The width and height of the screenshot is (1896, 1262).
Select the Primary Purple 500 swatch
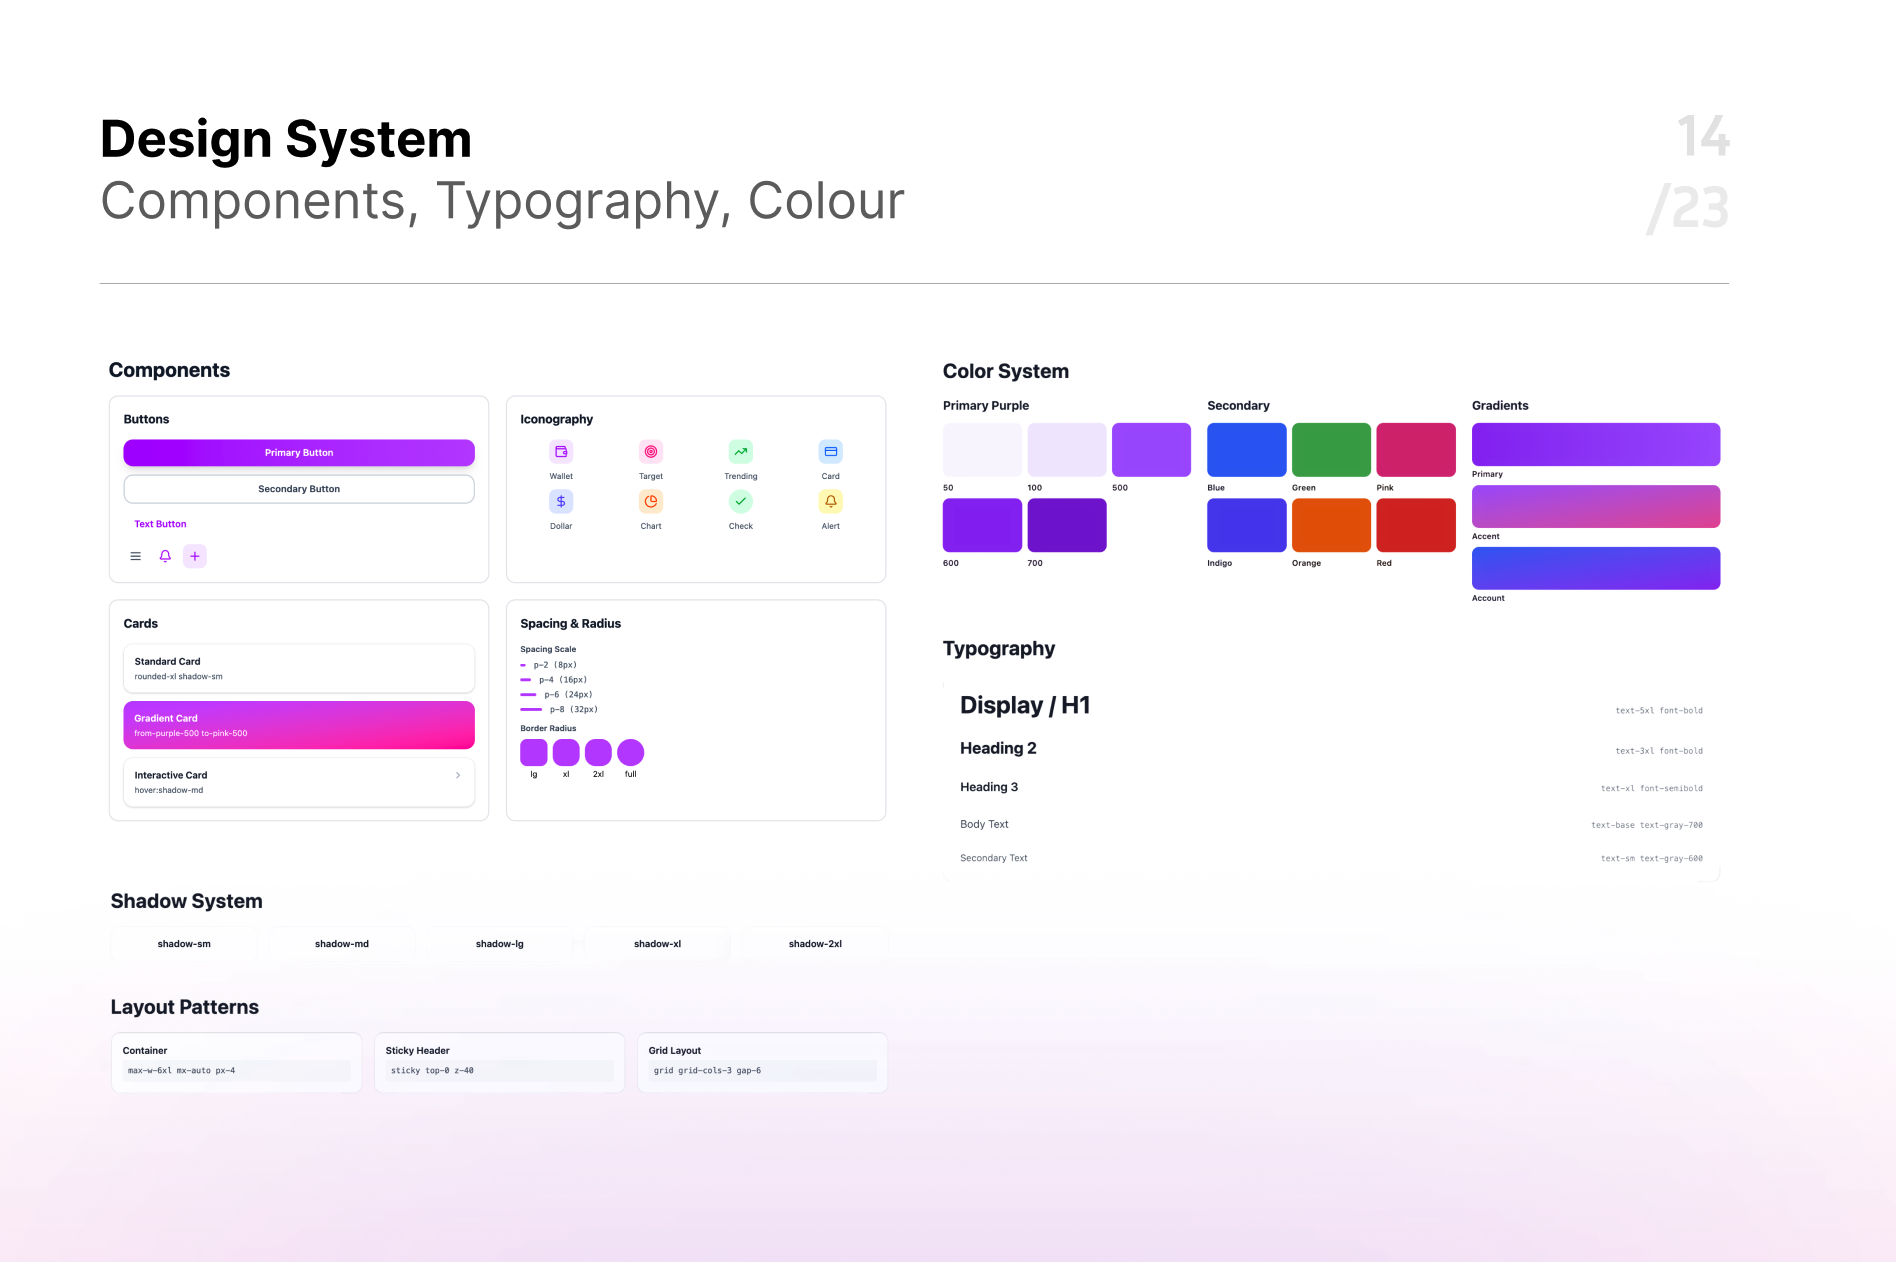click(x=1151, y=450)
